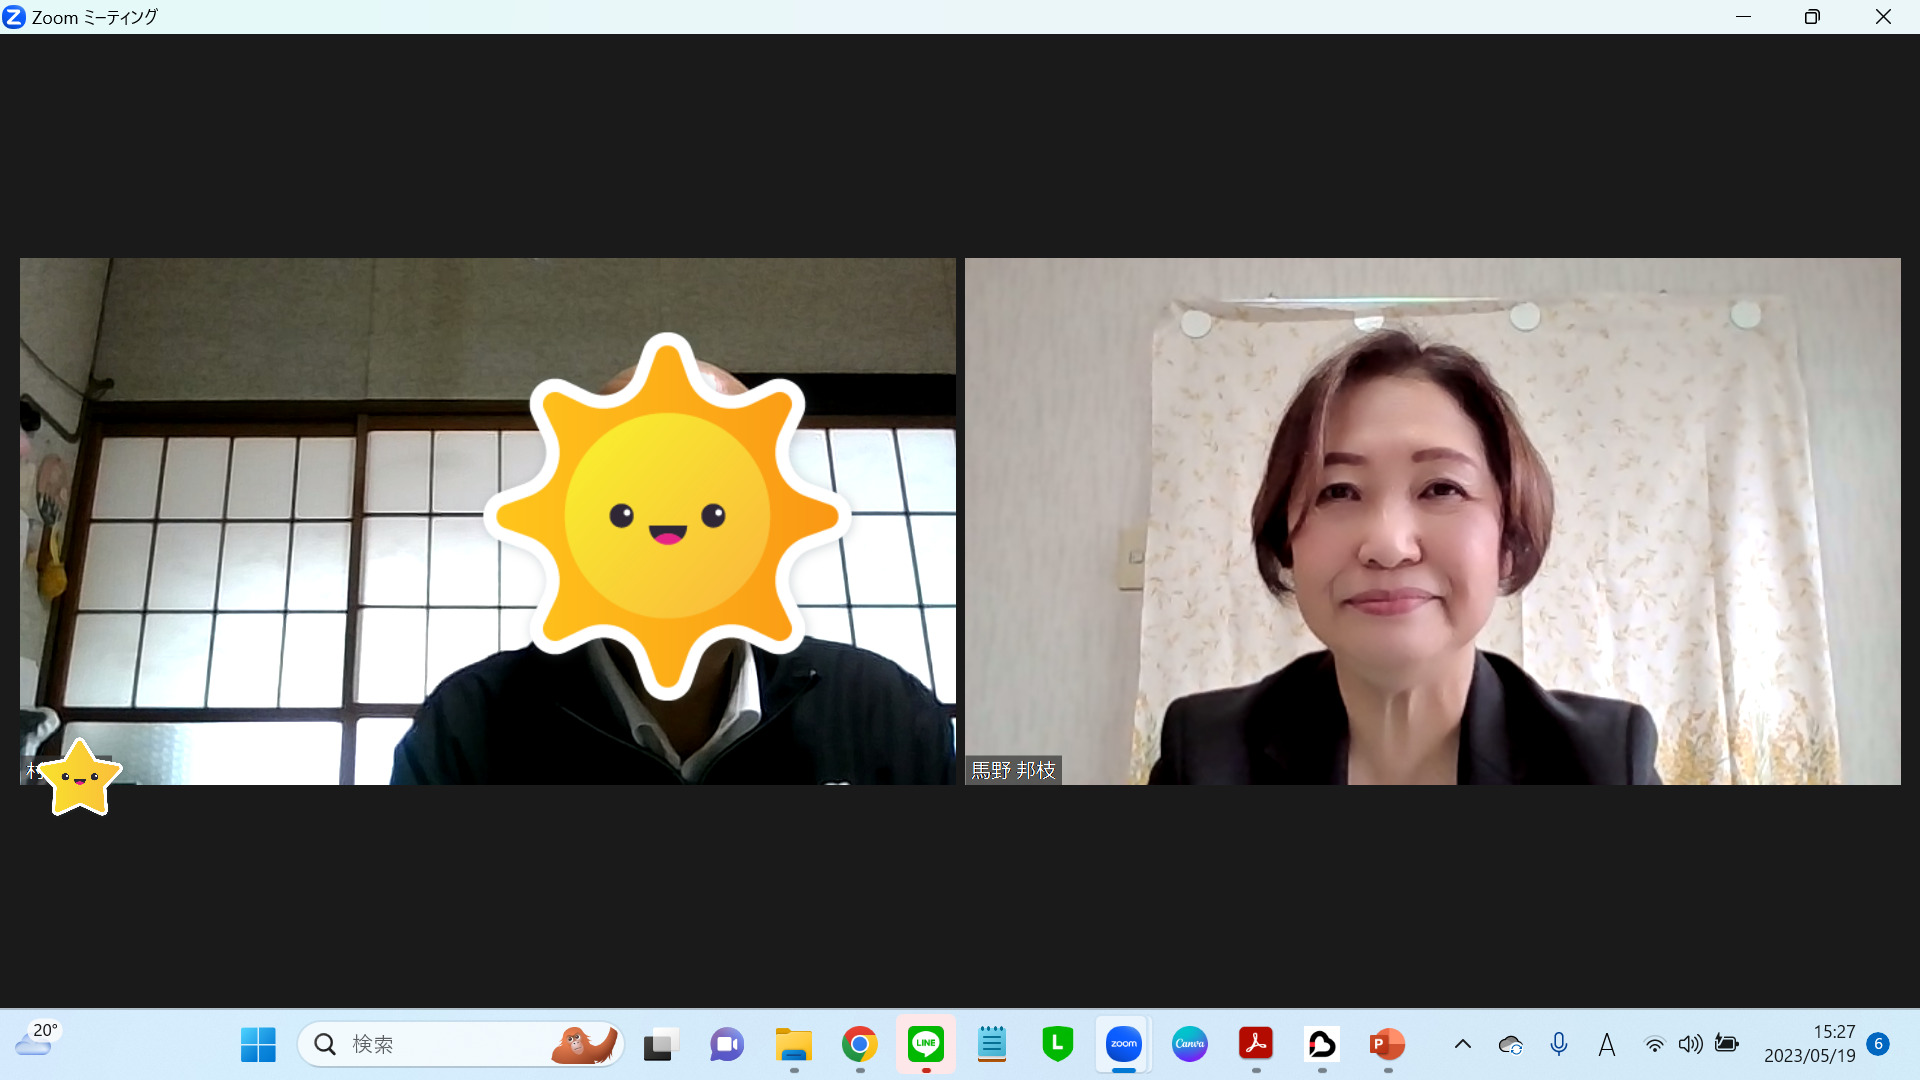Open the green L app icon

pos(1057,1044)
